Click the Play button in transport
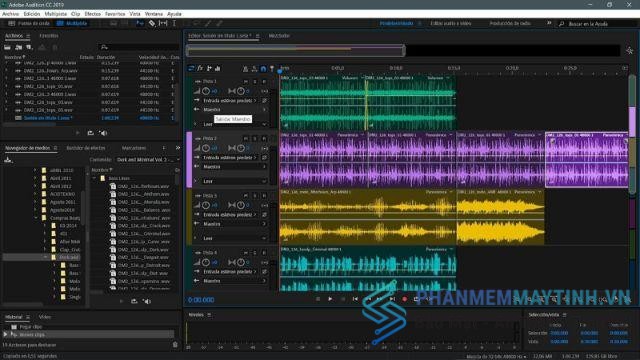The image size is (640, 360). [330, 299]
